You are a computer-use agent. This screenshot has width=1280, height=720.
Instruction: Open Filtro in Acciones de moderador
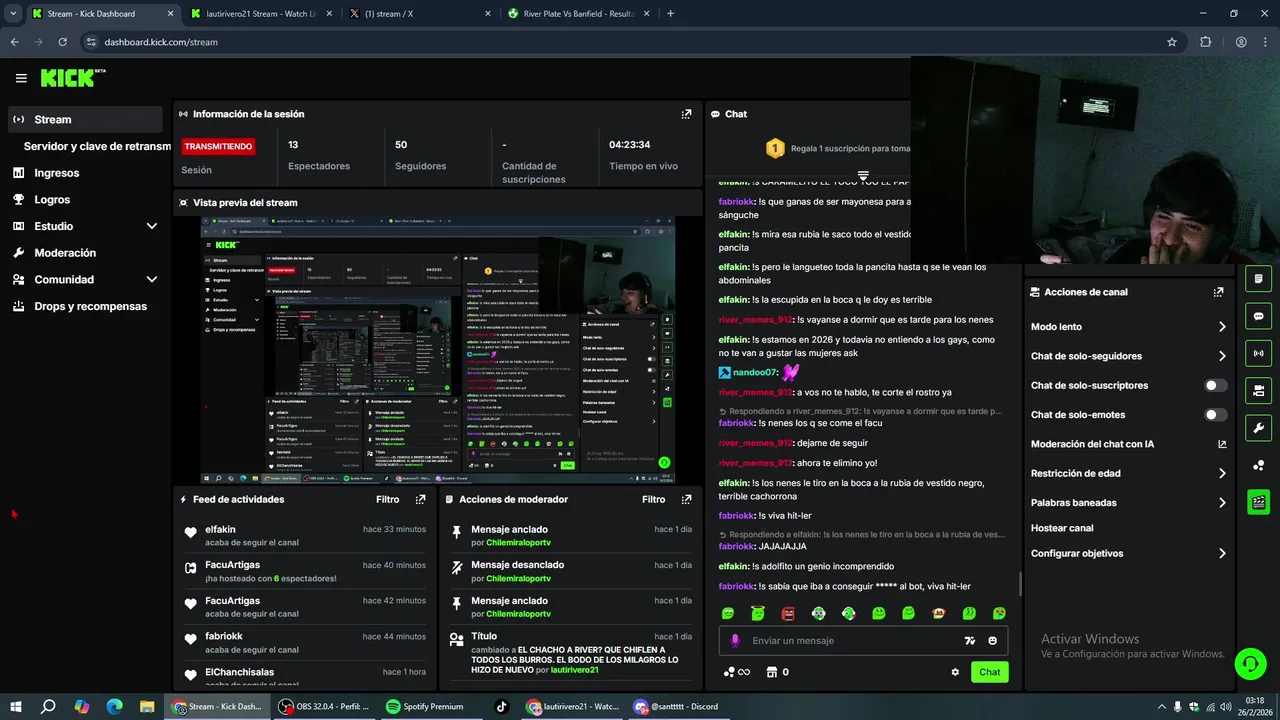(x=653, y=499)
